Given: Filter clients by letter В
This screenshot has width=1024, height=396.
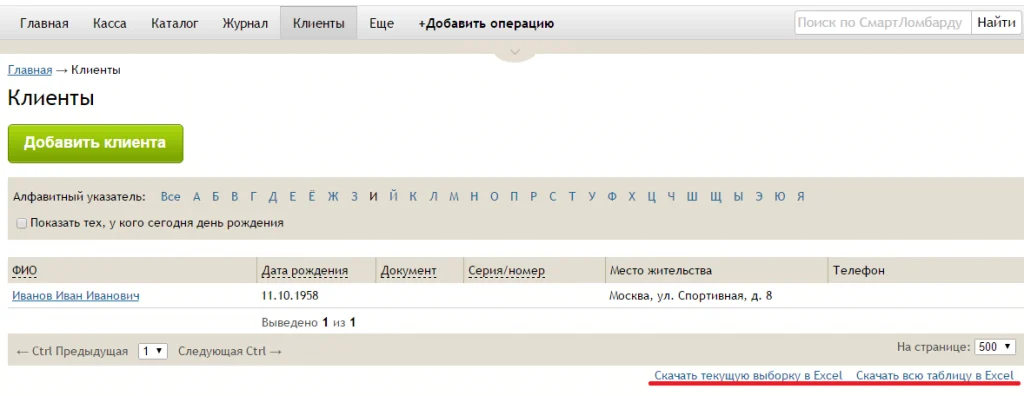Looking at the screenshot, I should click(234, 197).
